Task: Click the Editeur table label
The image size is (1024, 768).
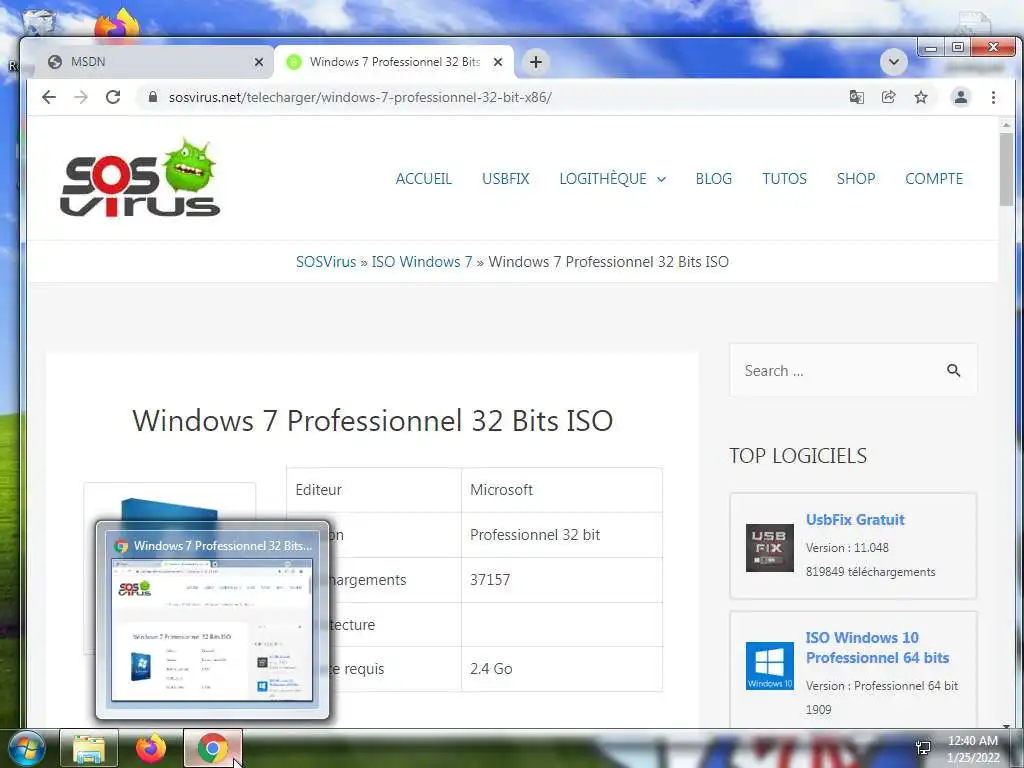Action: click(318, 490)
